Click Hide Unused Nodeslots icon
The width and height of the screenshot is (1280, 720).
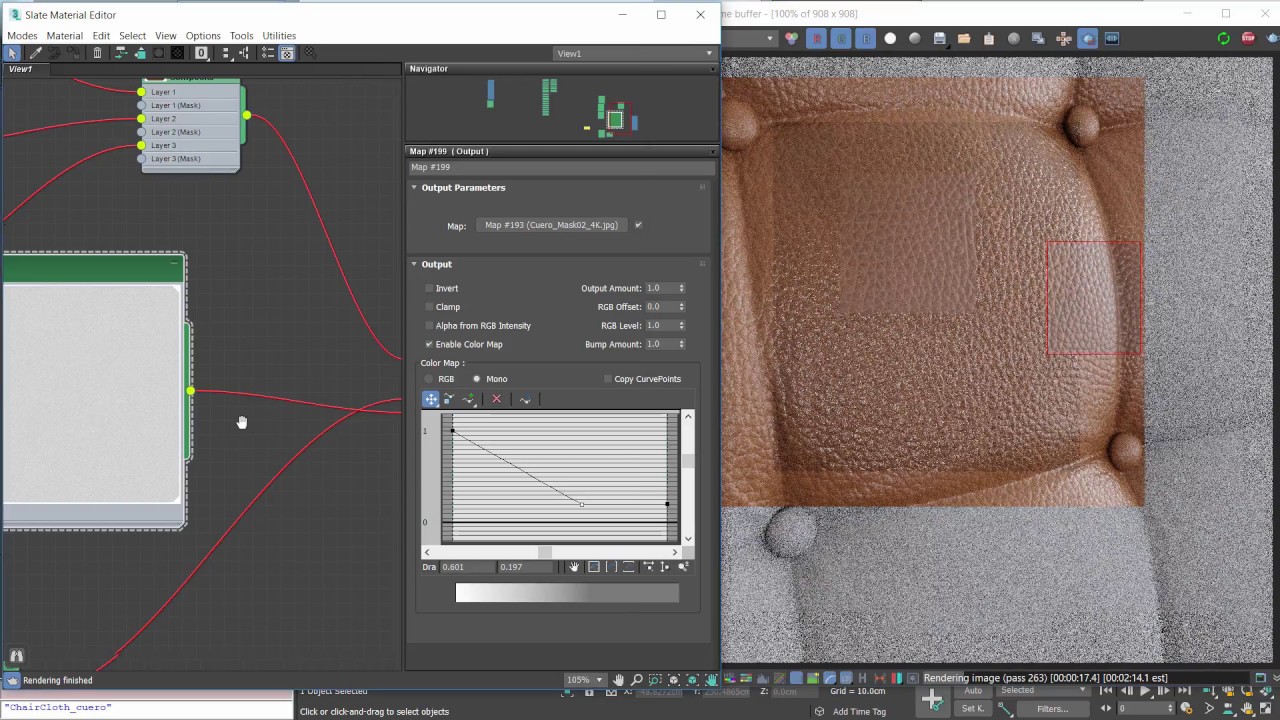140,53
